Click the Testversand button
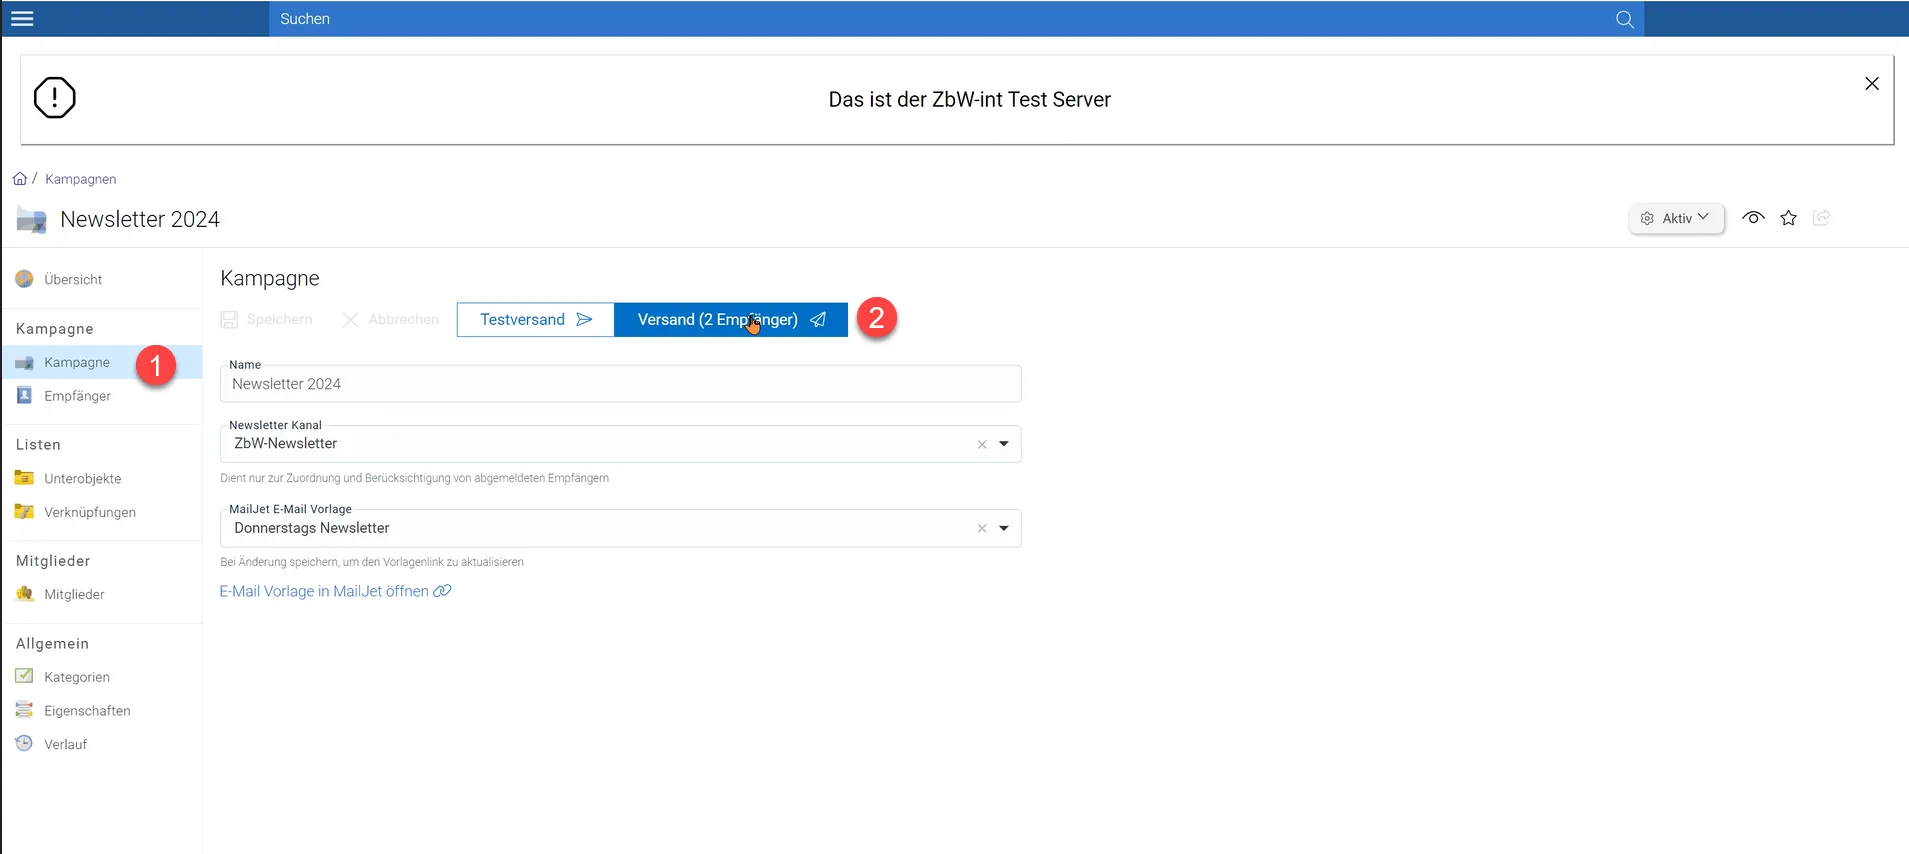This screenshot has height=854, width=1909. pos(536,319)
